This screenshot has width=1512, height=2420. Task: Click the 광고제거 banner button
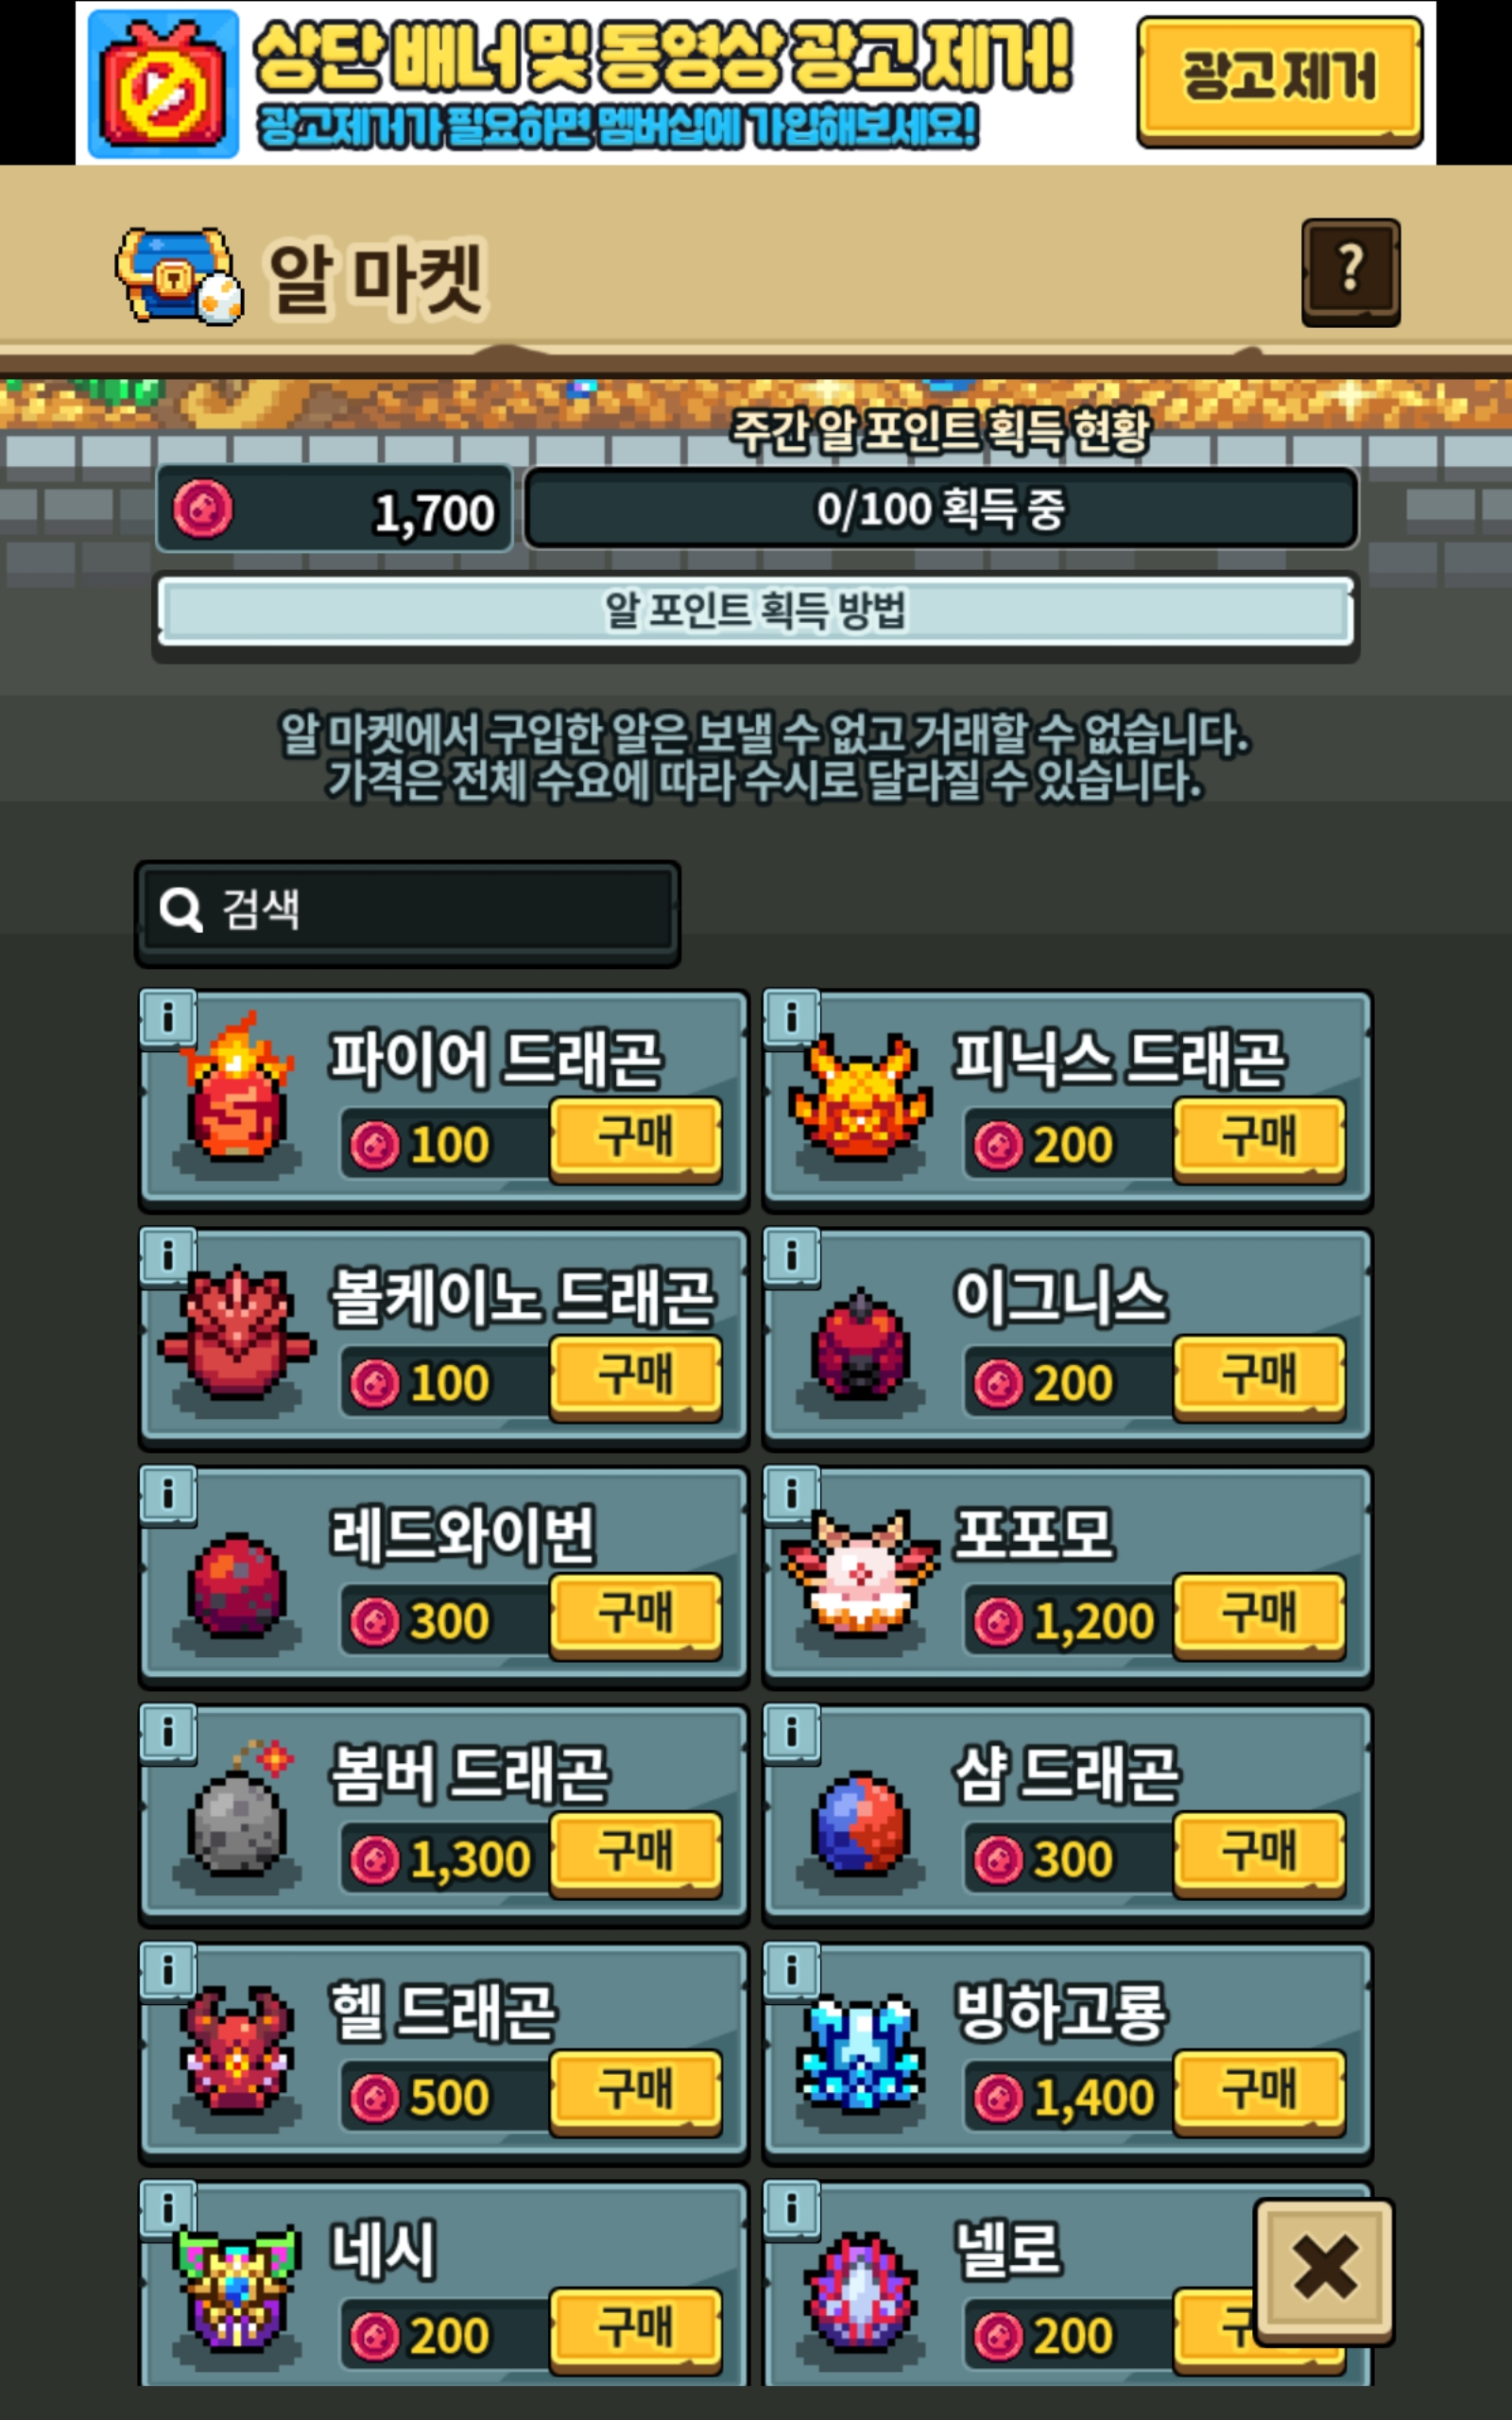(x=1279, y=81)
